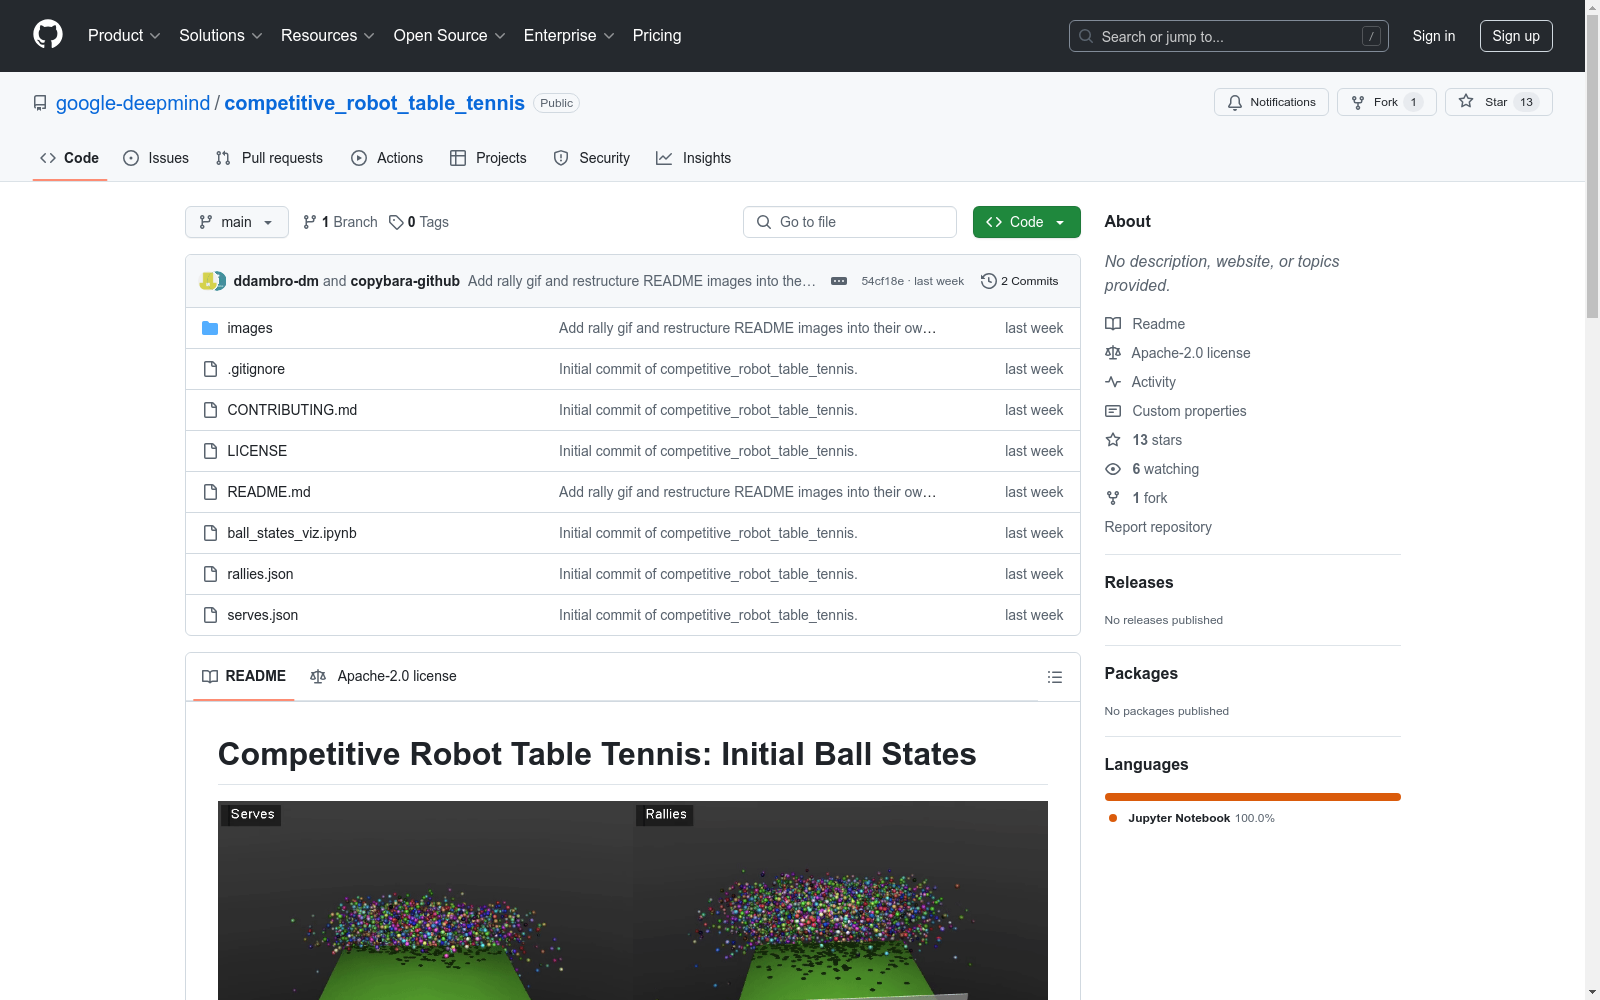This screenshot has width=1600, height=1000.
Task: Click the Rallies visualization image
Action: [x=840, y=900]
